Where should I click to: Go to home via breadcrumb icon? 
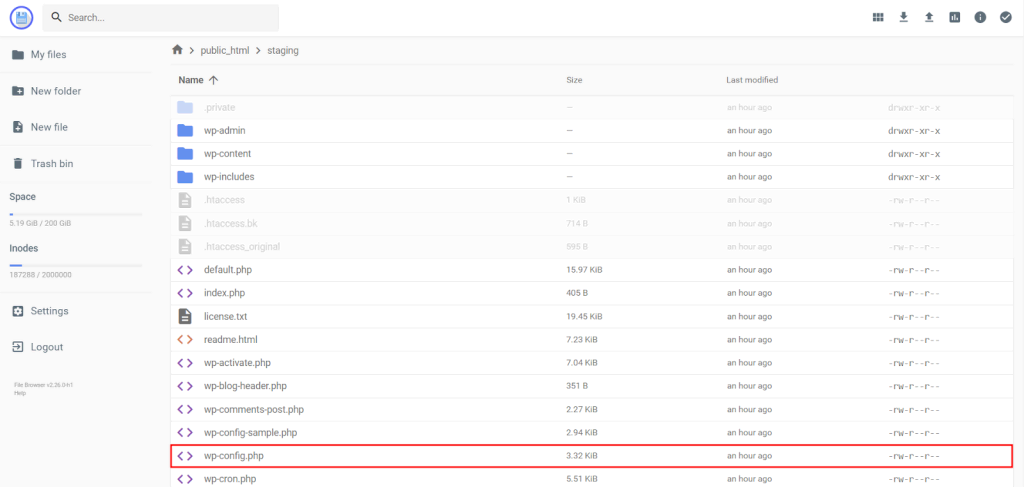[177, 50]
